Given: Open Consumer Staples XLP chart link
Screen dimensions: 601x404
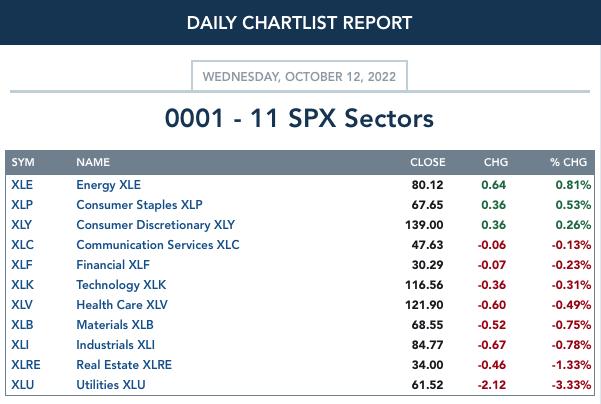Looking at the screenshot, I should point(139,205).
